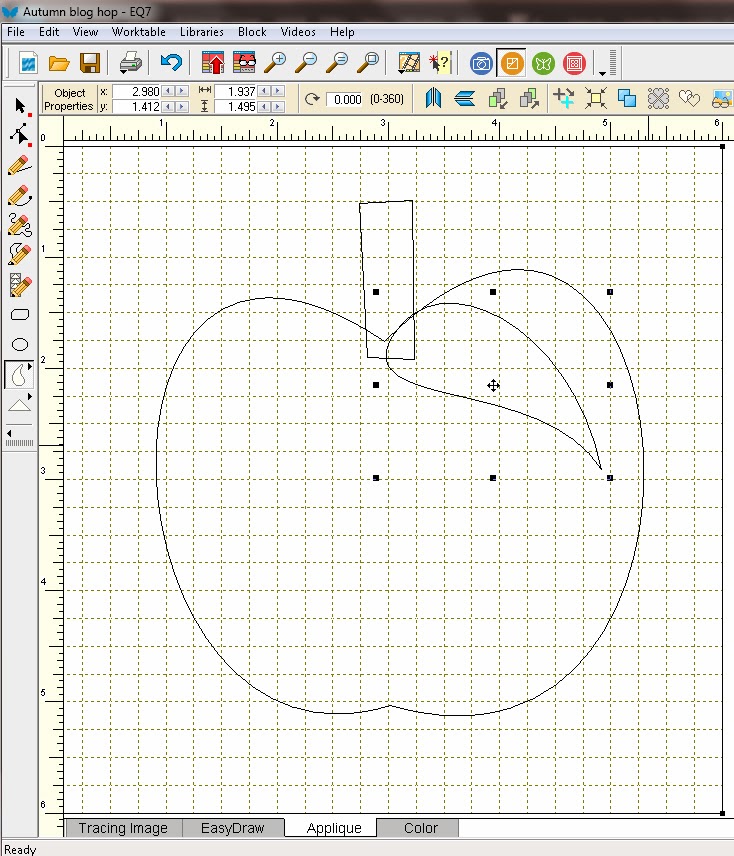734x856 pixels.
Task: Click the Flip Vertical icon
Action: pyautogui.click(x=465, y=99)
